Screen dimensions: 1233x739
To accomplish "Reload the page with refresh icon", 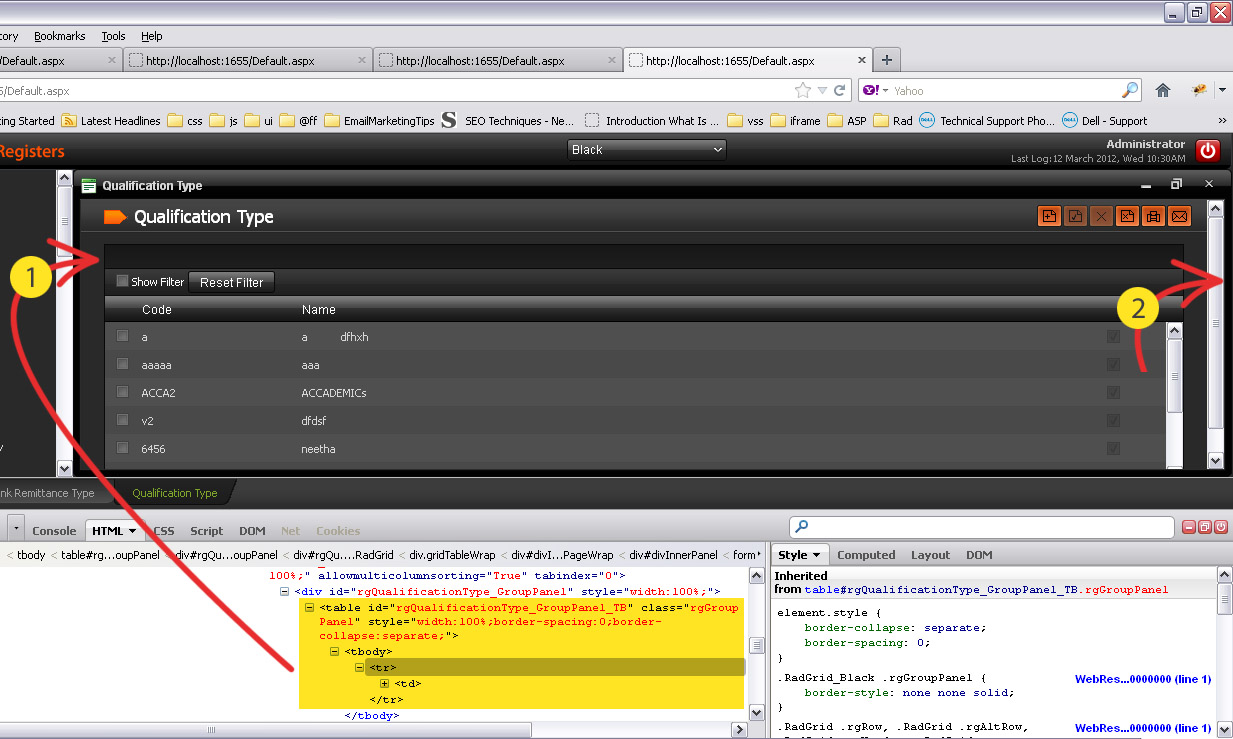I will coord(840,90).
